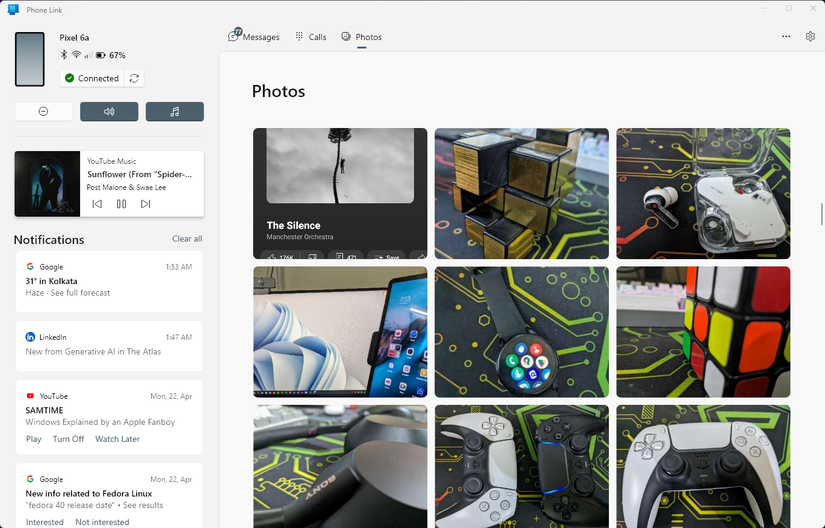Select the Photos tab
825x528 pixels.
[x=361, y=37]
